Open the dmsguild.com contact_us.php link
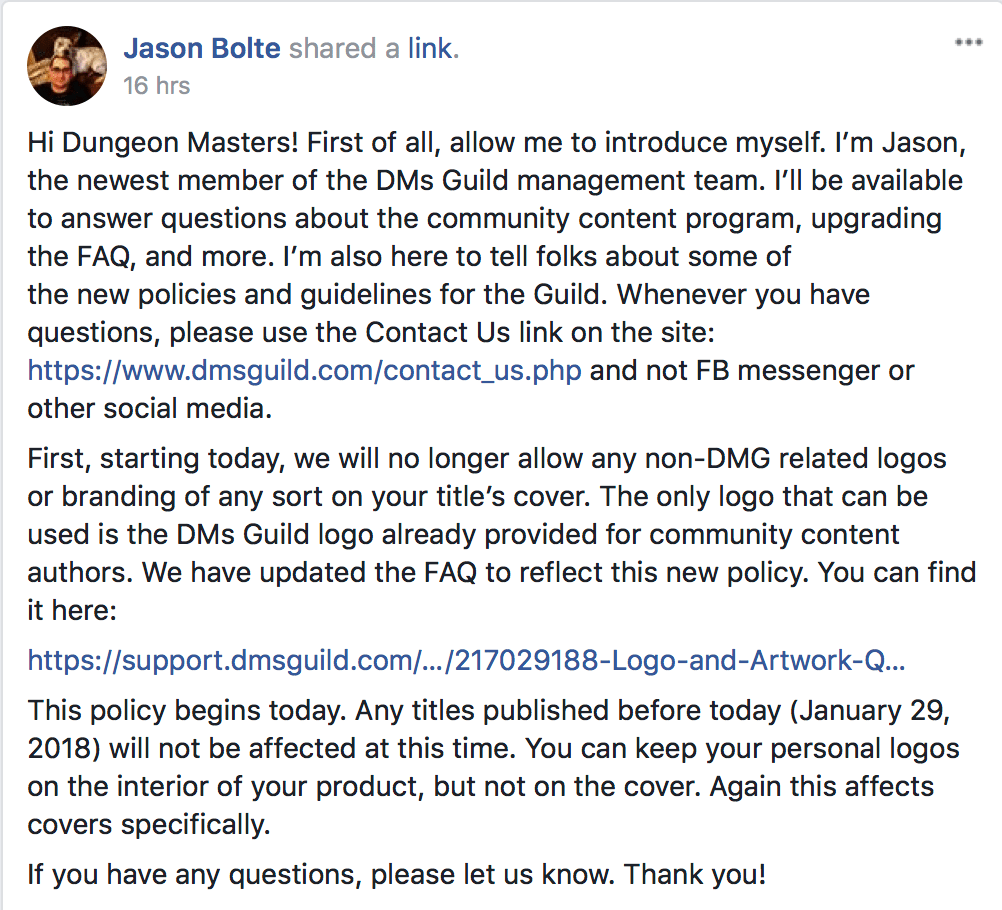 point(305,371)
